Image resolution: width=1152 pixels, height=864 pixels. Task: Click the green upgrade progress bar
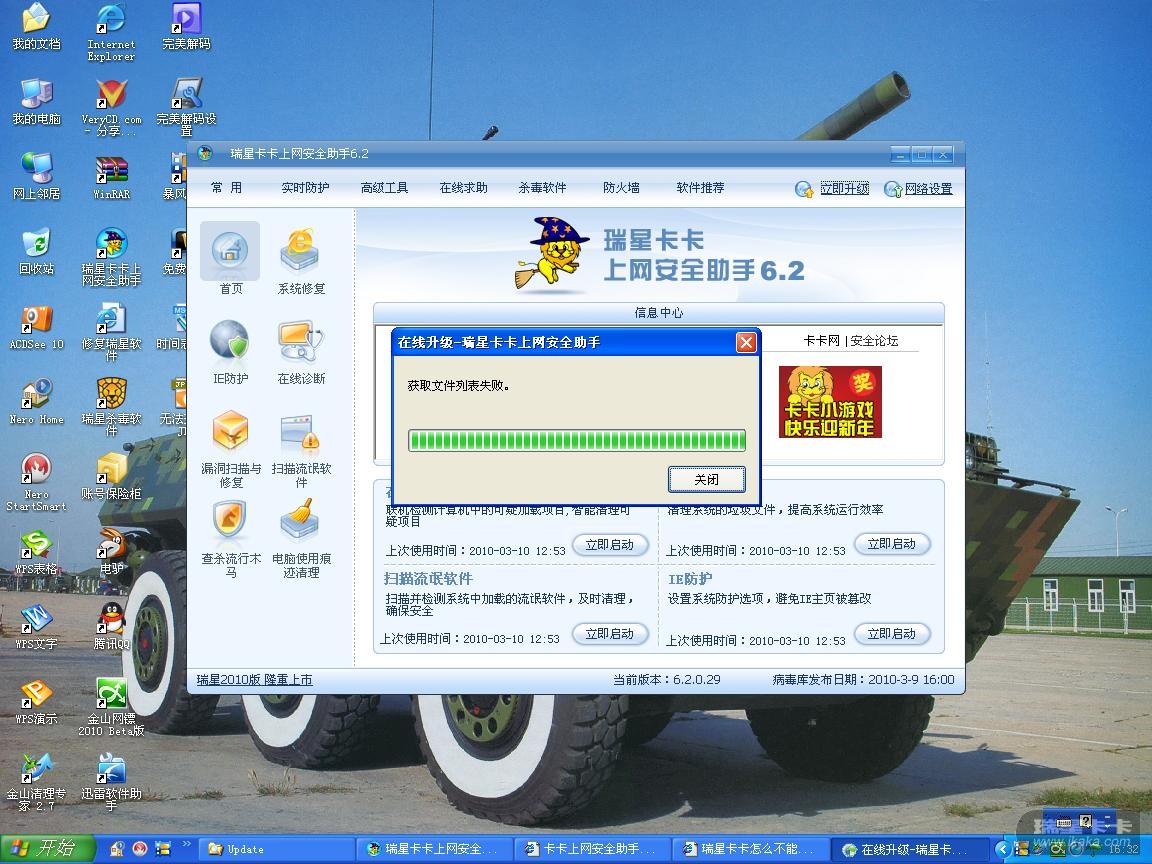pos(577,440)
